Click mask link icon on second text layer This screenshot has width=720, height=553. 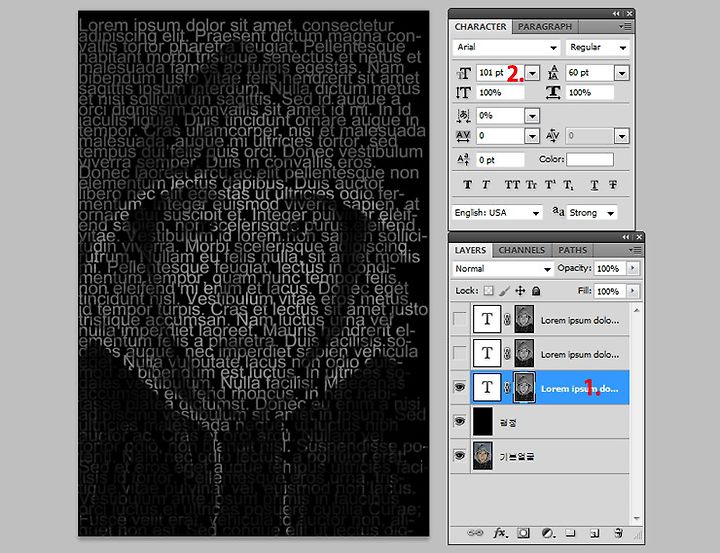pyautogui.click(x=507, y=353)
